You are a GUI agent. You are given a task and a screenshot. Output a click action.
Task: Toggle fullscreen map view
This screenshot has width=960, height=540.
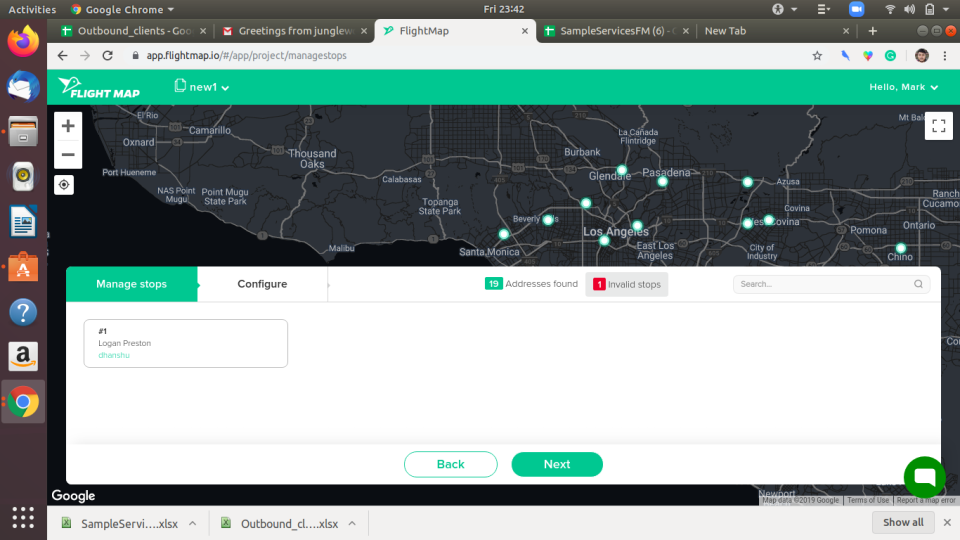[x=939, y=126]
